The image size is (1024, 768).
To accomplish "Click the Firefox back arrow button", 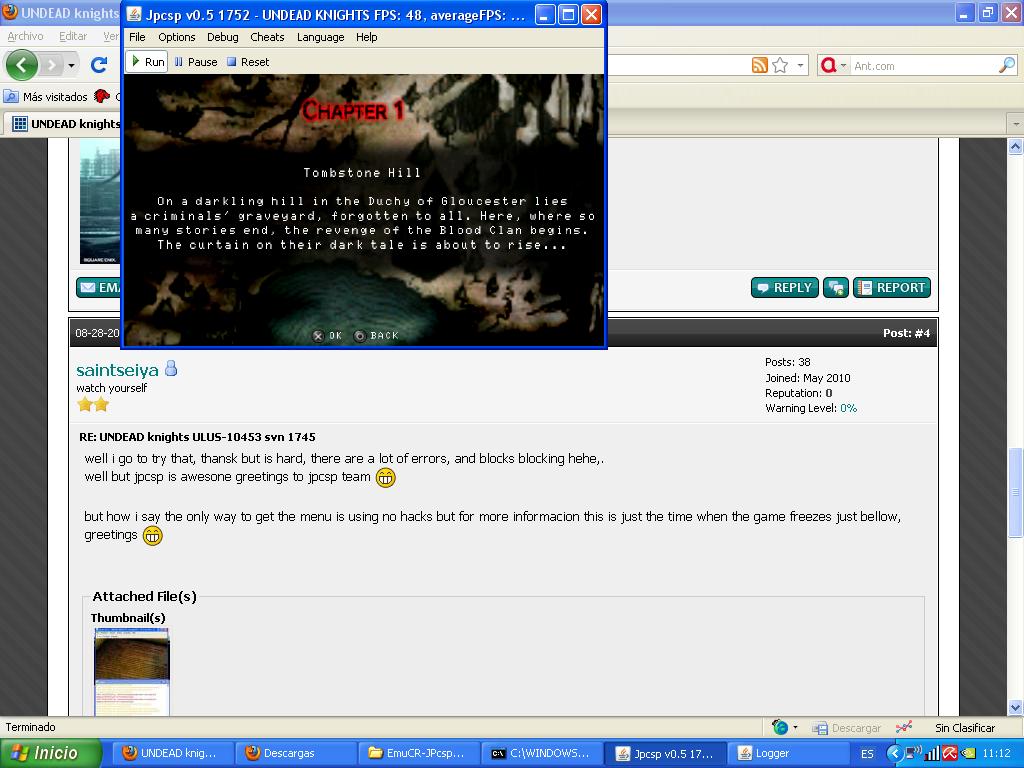I will point(22,65).
